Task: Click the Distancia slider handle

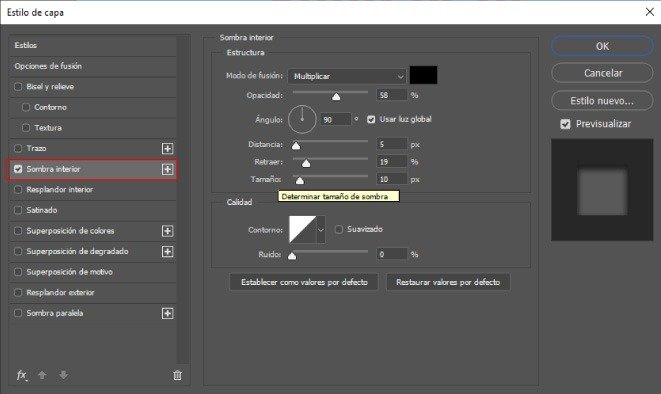Action: [296, 146]
